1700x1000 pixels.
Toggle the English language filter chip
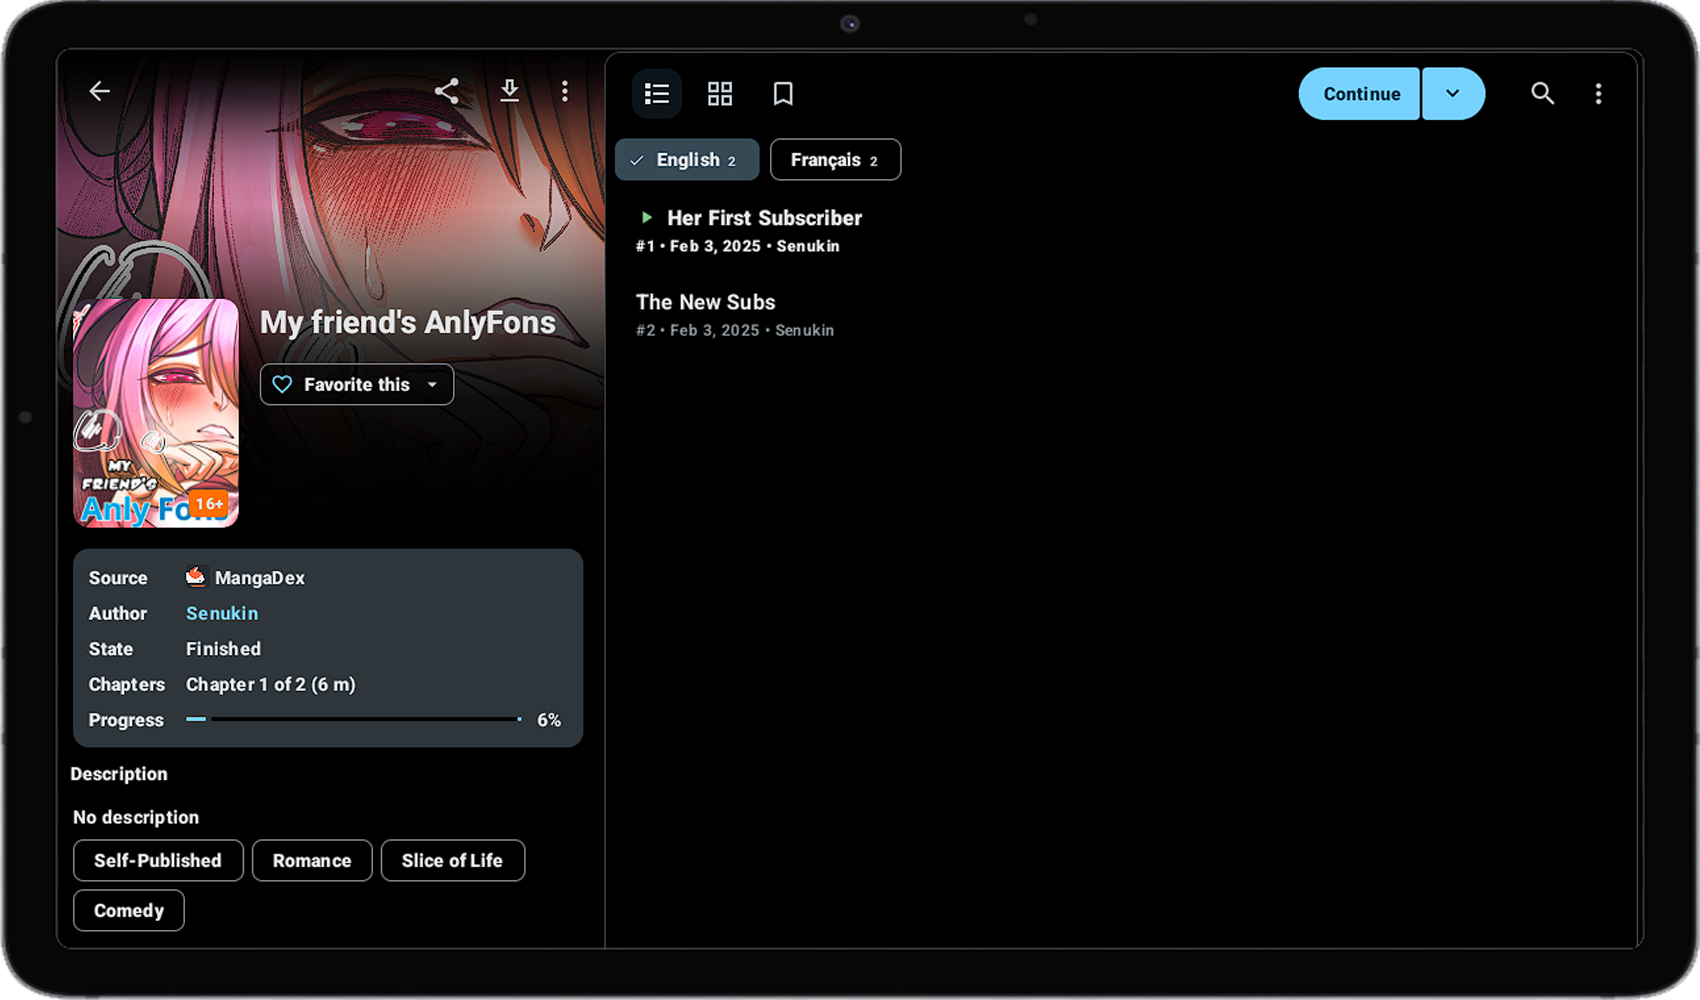tap(687, 160)
